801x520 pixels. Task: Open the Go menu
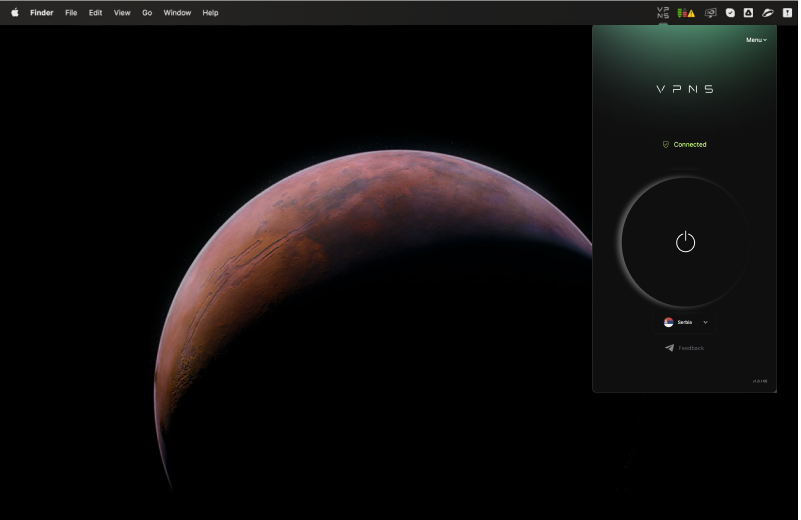147,13
